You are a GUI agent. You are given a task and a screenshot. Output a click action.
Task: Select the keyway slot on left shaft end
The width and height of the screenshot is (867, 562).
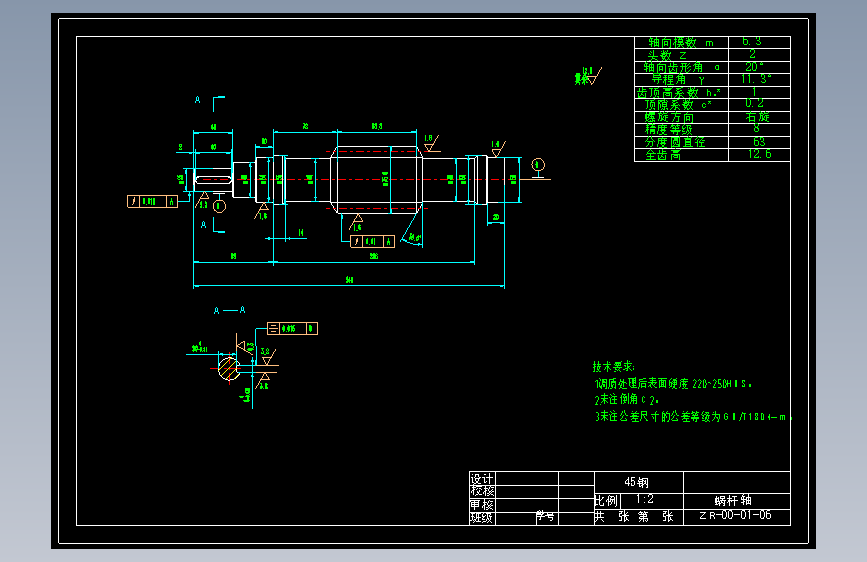(213, 179)
